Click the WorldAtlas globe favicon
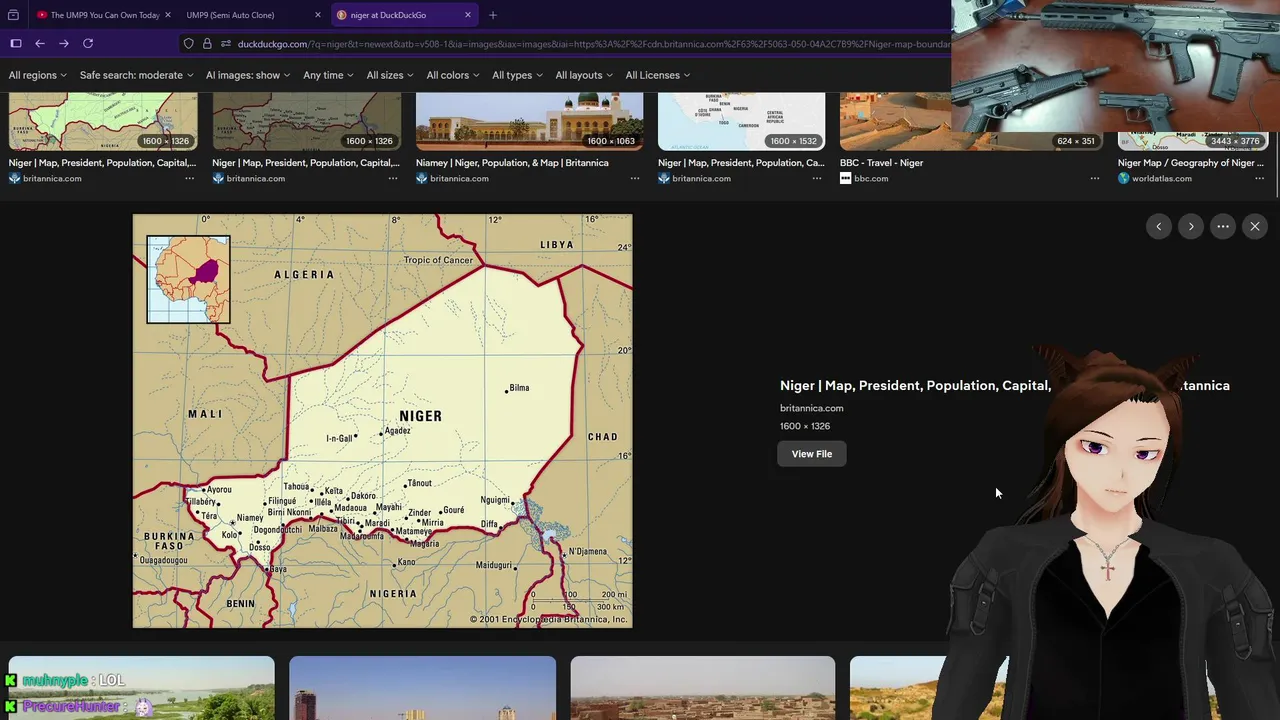The height and width of the screenshot is (720, 1280). tap(1123, 178)
